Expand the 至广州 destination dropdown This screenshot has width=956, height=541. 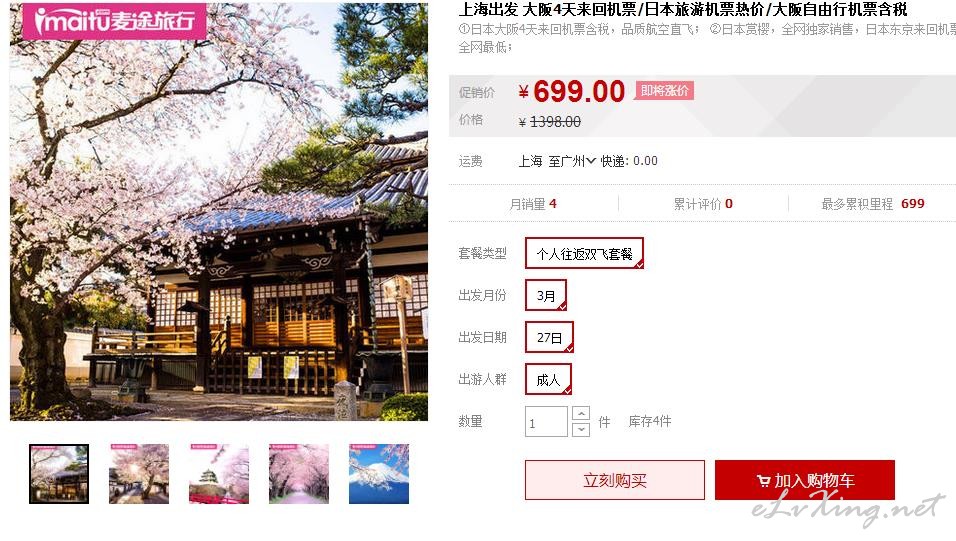pos(572,161)
